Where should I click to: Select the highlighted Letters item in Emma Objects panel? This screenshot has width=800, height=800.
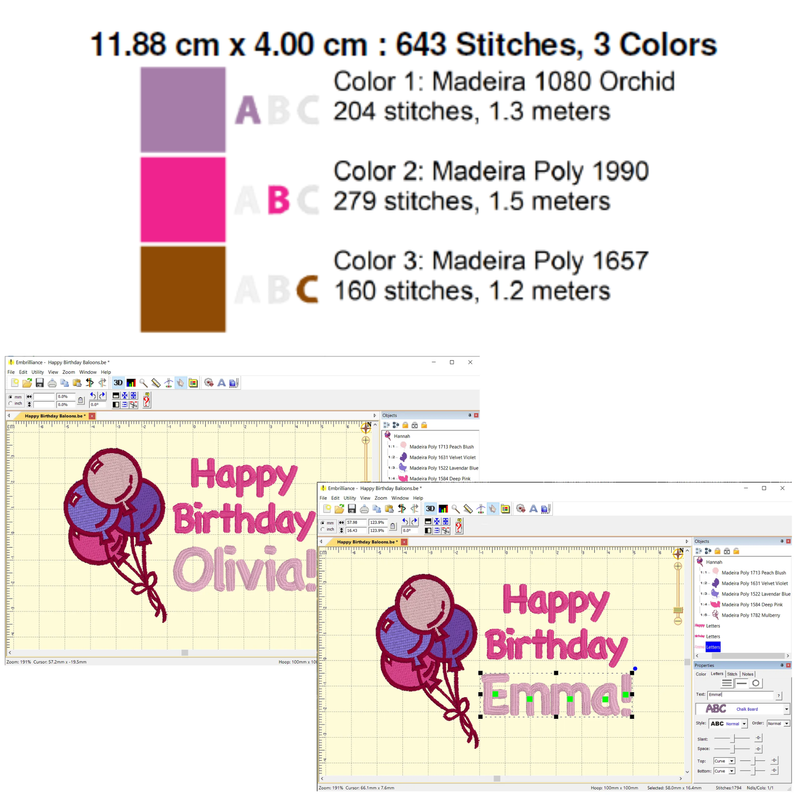click(713, 646)
